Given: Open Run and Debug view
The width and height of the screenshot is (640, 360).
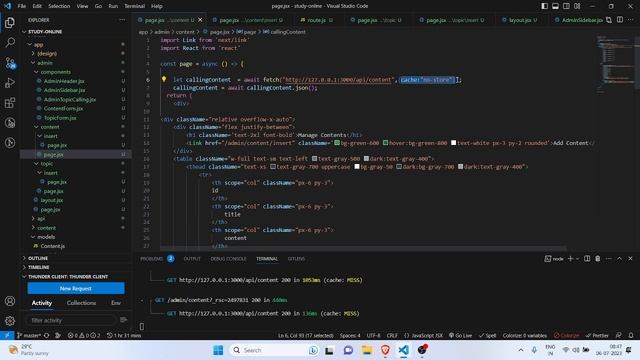Looking at the screenshot, I should coord(10,83).
